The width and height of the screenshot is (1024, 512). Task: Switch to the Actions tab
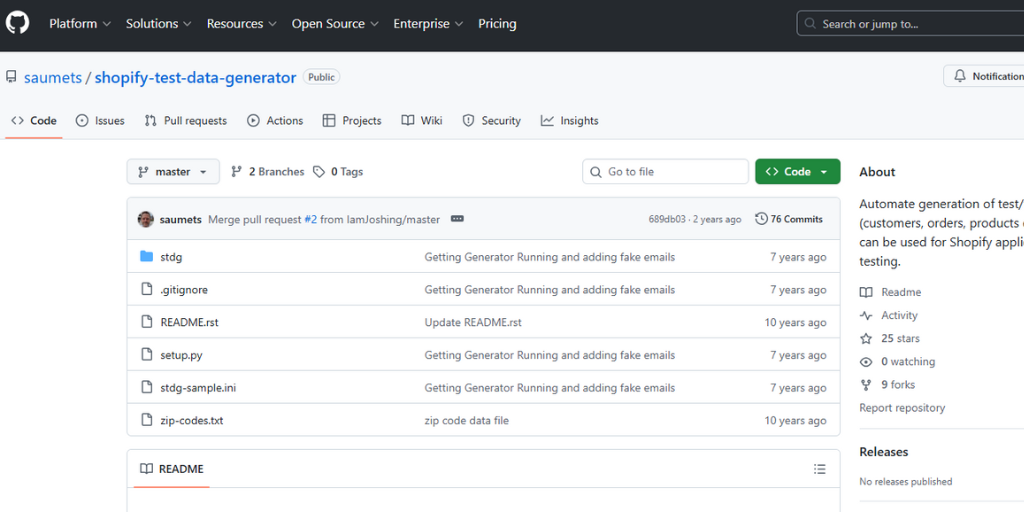coord(275,121)
